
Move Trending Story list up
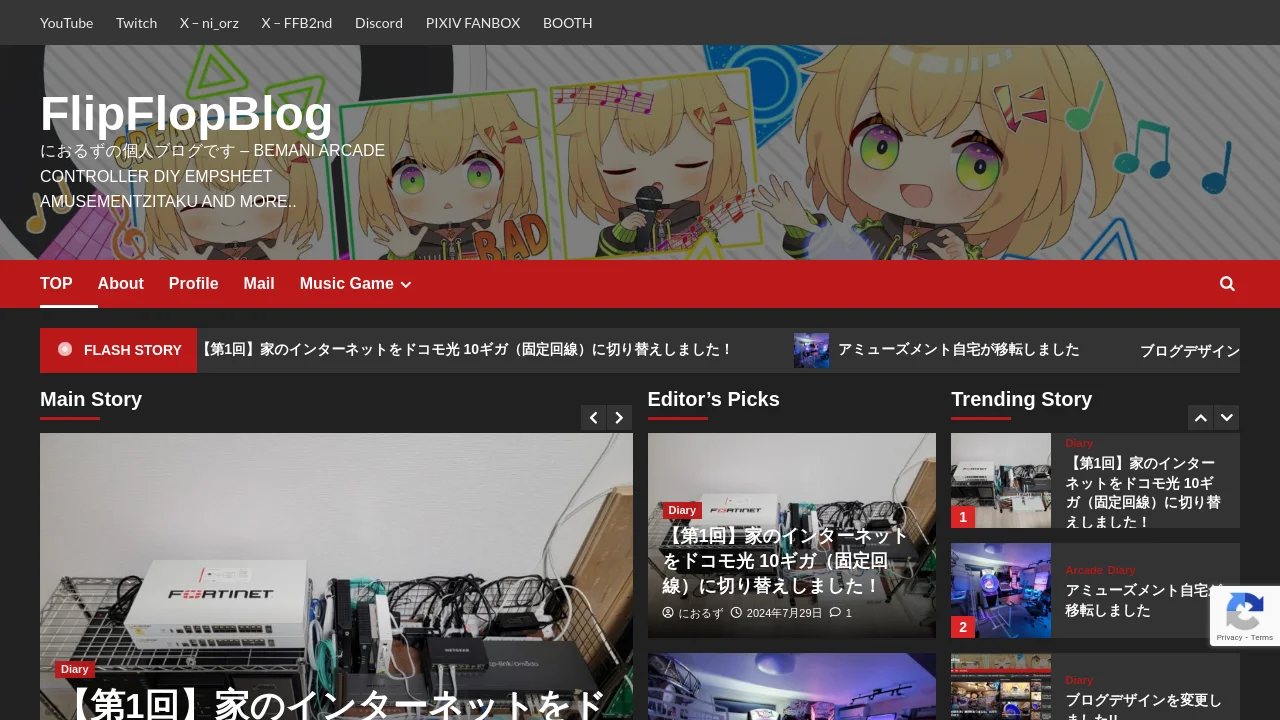(1201, 418)
